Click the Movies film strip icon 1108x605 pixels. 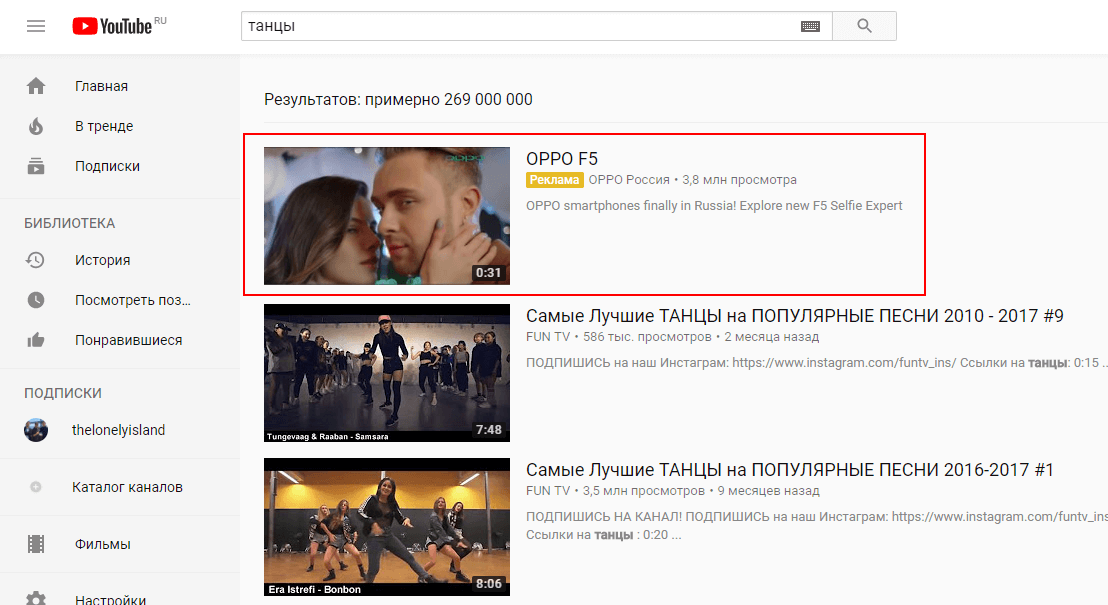click(36, 544)
